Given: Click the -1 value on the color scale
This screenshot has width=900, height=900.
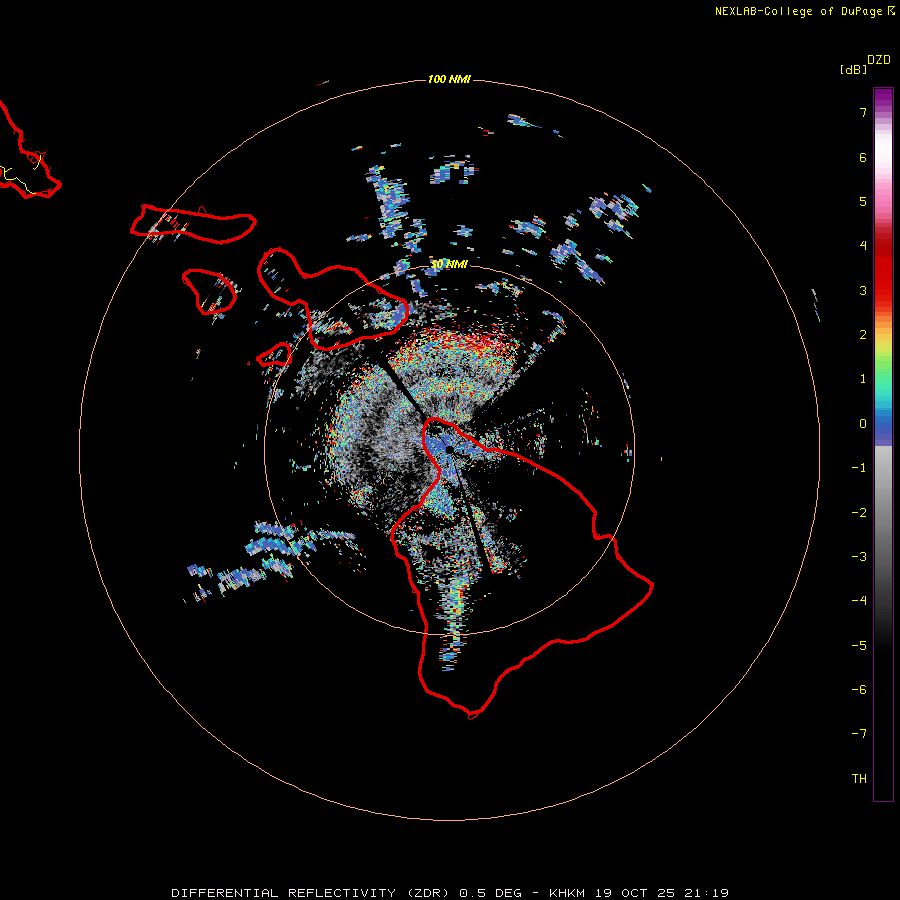Looking at the screenshot, I should (x=859, y=468).
